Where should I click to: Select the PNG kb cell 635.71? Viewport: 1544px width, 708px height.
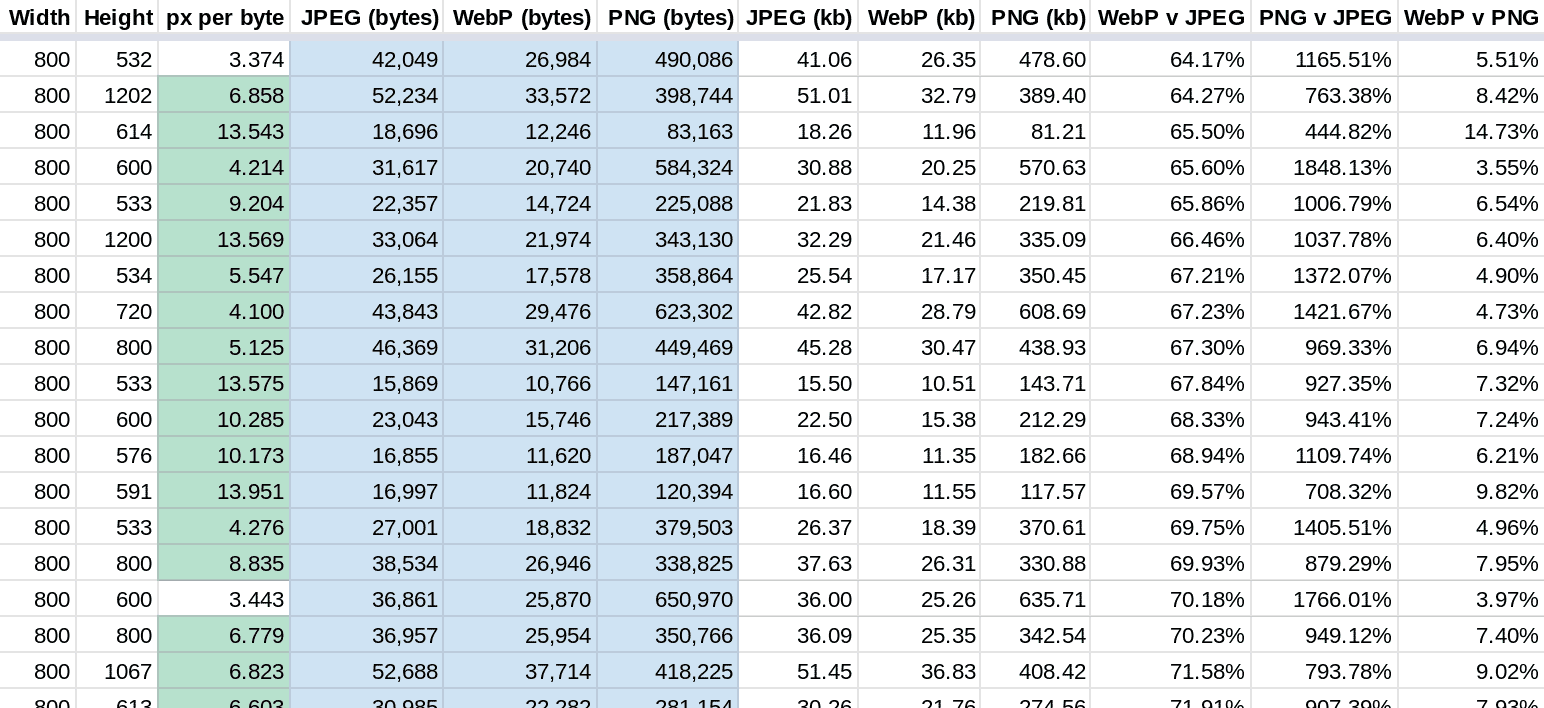1036,600
